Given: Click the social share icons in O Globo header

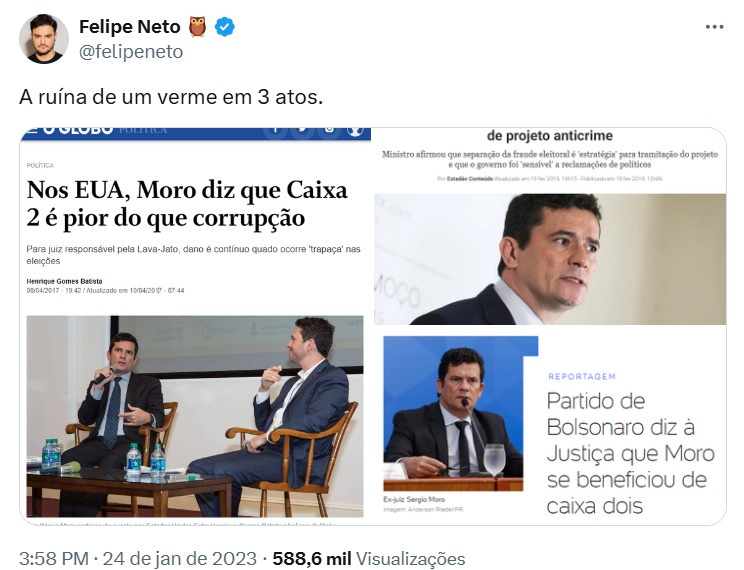Looking at the screenshot, I should (313, 130).
